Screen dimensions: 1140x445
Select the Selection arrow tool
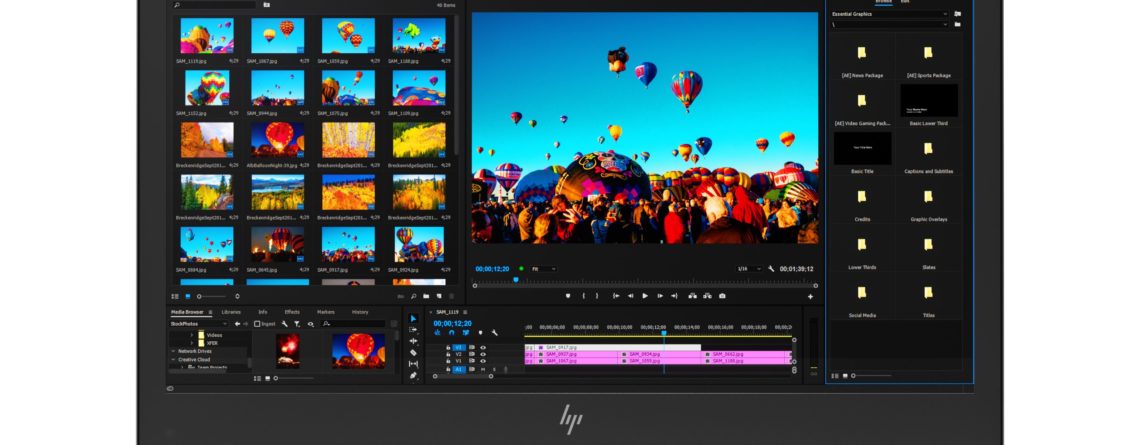413,318
